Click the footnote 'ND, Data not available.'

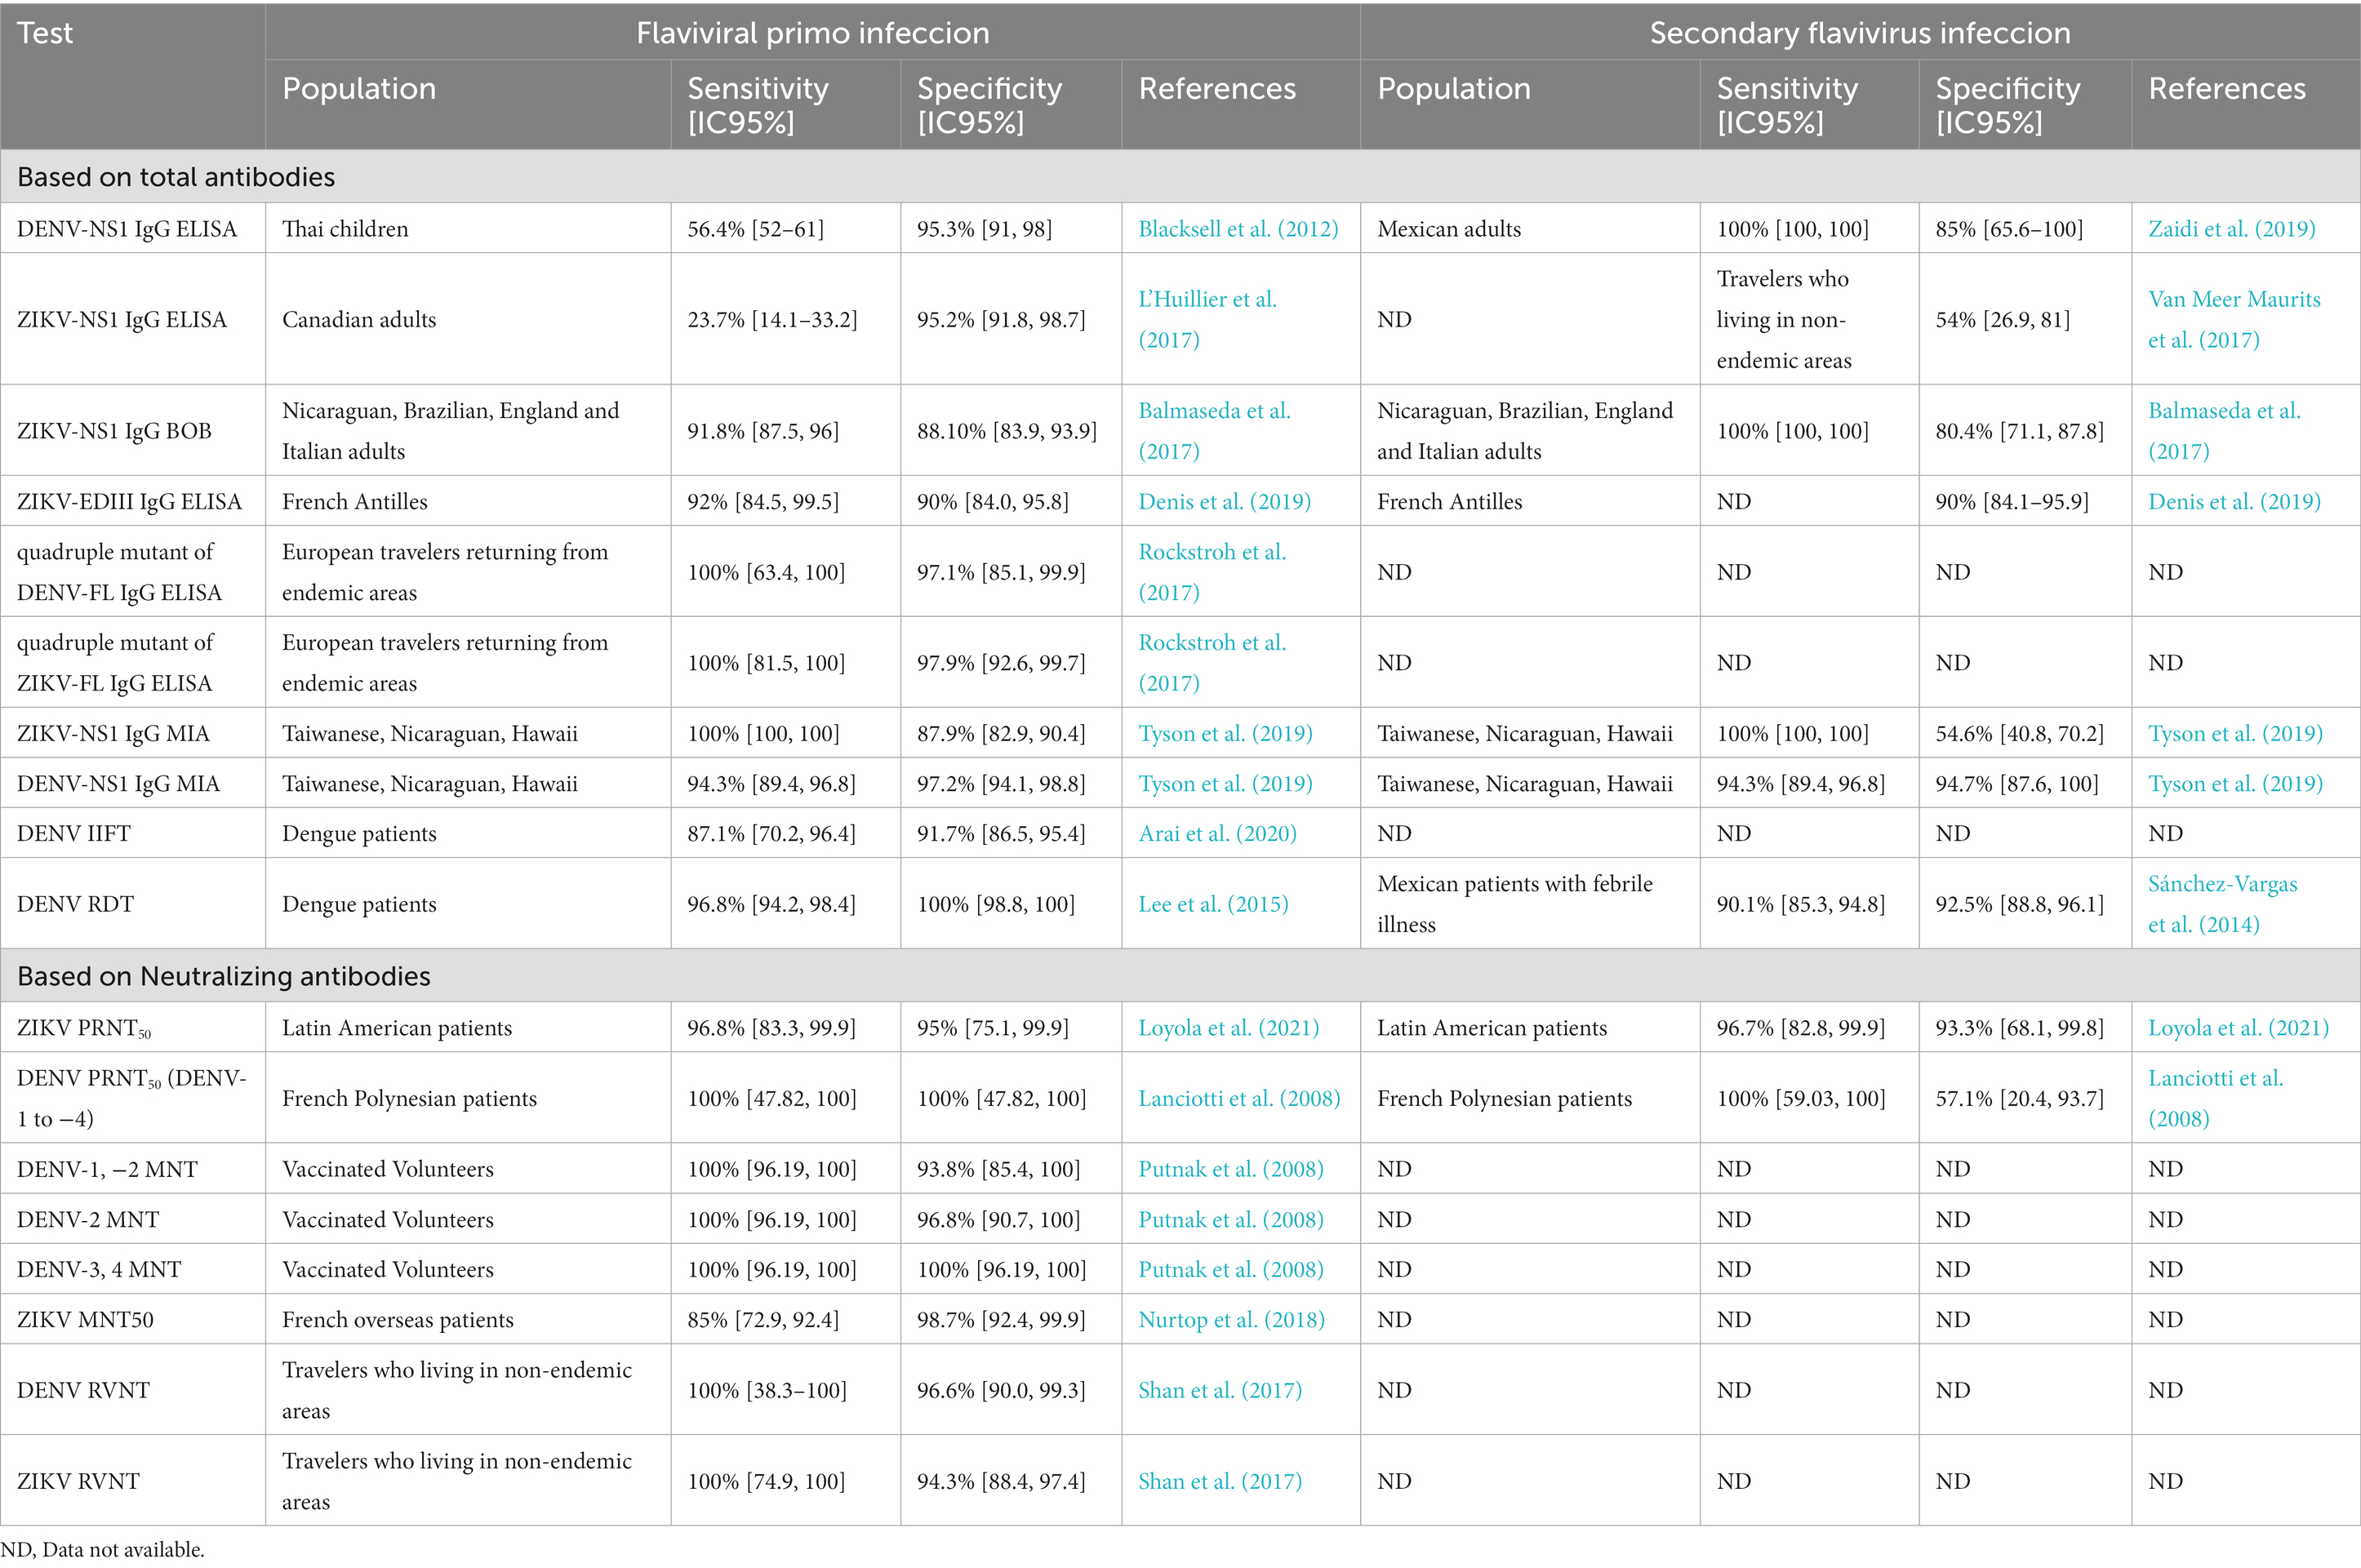coord(102,1550)
